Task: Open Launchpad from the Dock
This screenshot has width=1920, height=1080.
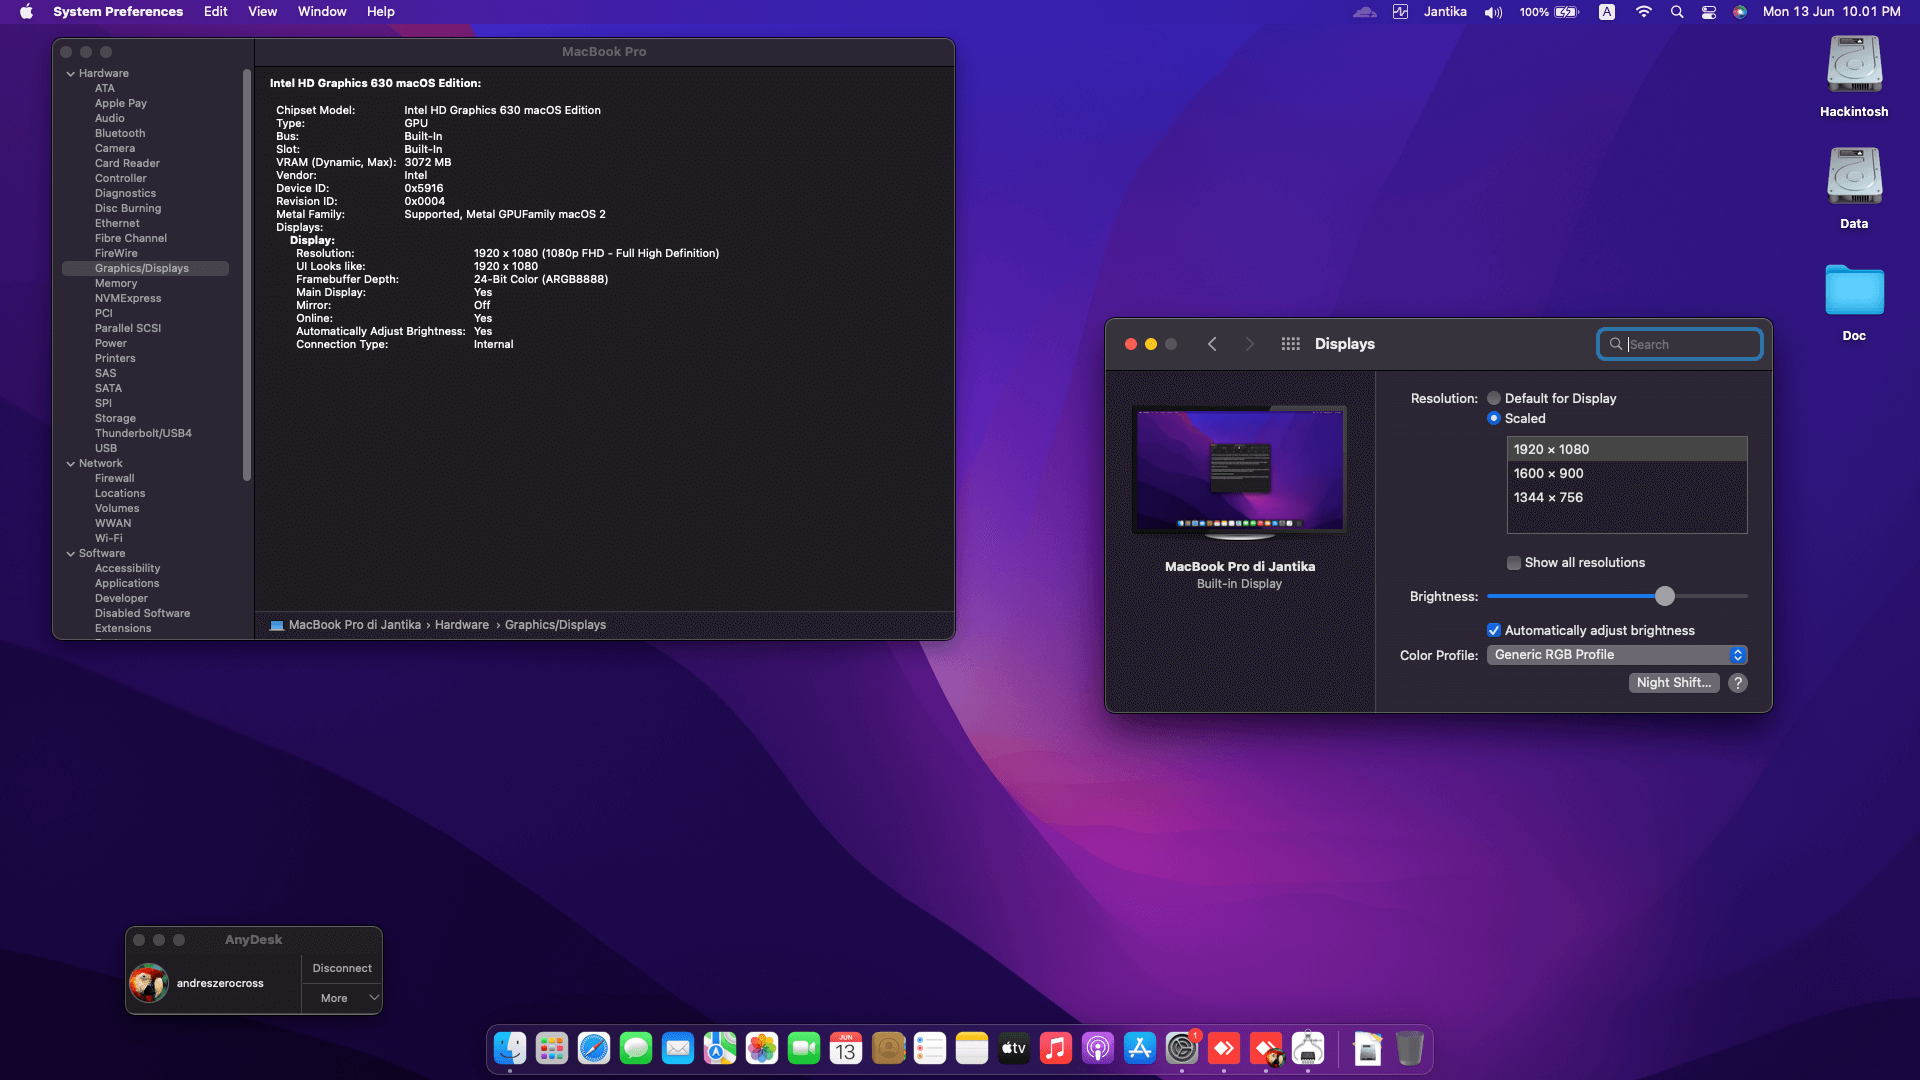Action: point(552,1048)
